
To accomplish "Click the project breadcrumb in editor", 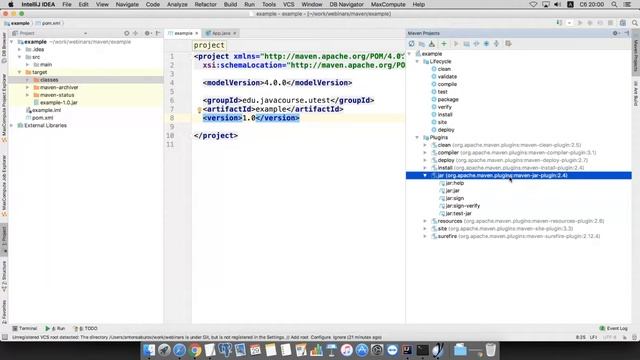I will click(209, 45).
